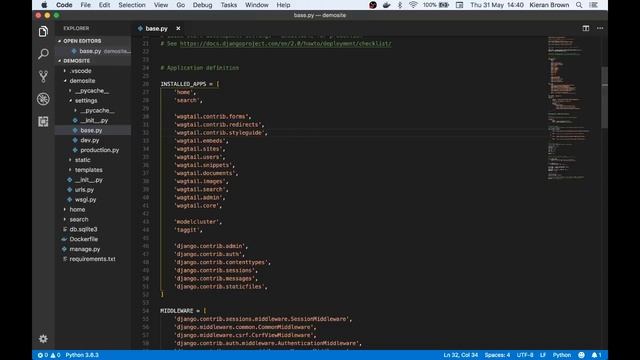Open the Docker whale menu bar icon
The image size is (640, 360).
pos(386,5)
